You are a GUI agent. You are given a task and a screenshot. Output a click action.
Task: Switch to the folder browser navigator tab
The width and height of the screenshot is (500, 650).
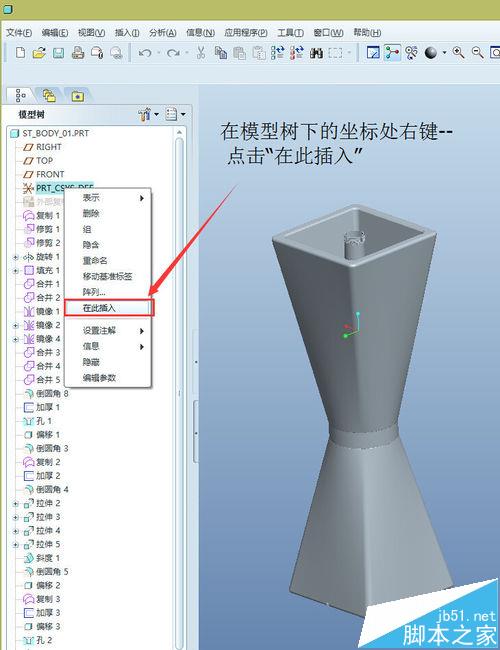[49, 96]
